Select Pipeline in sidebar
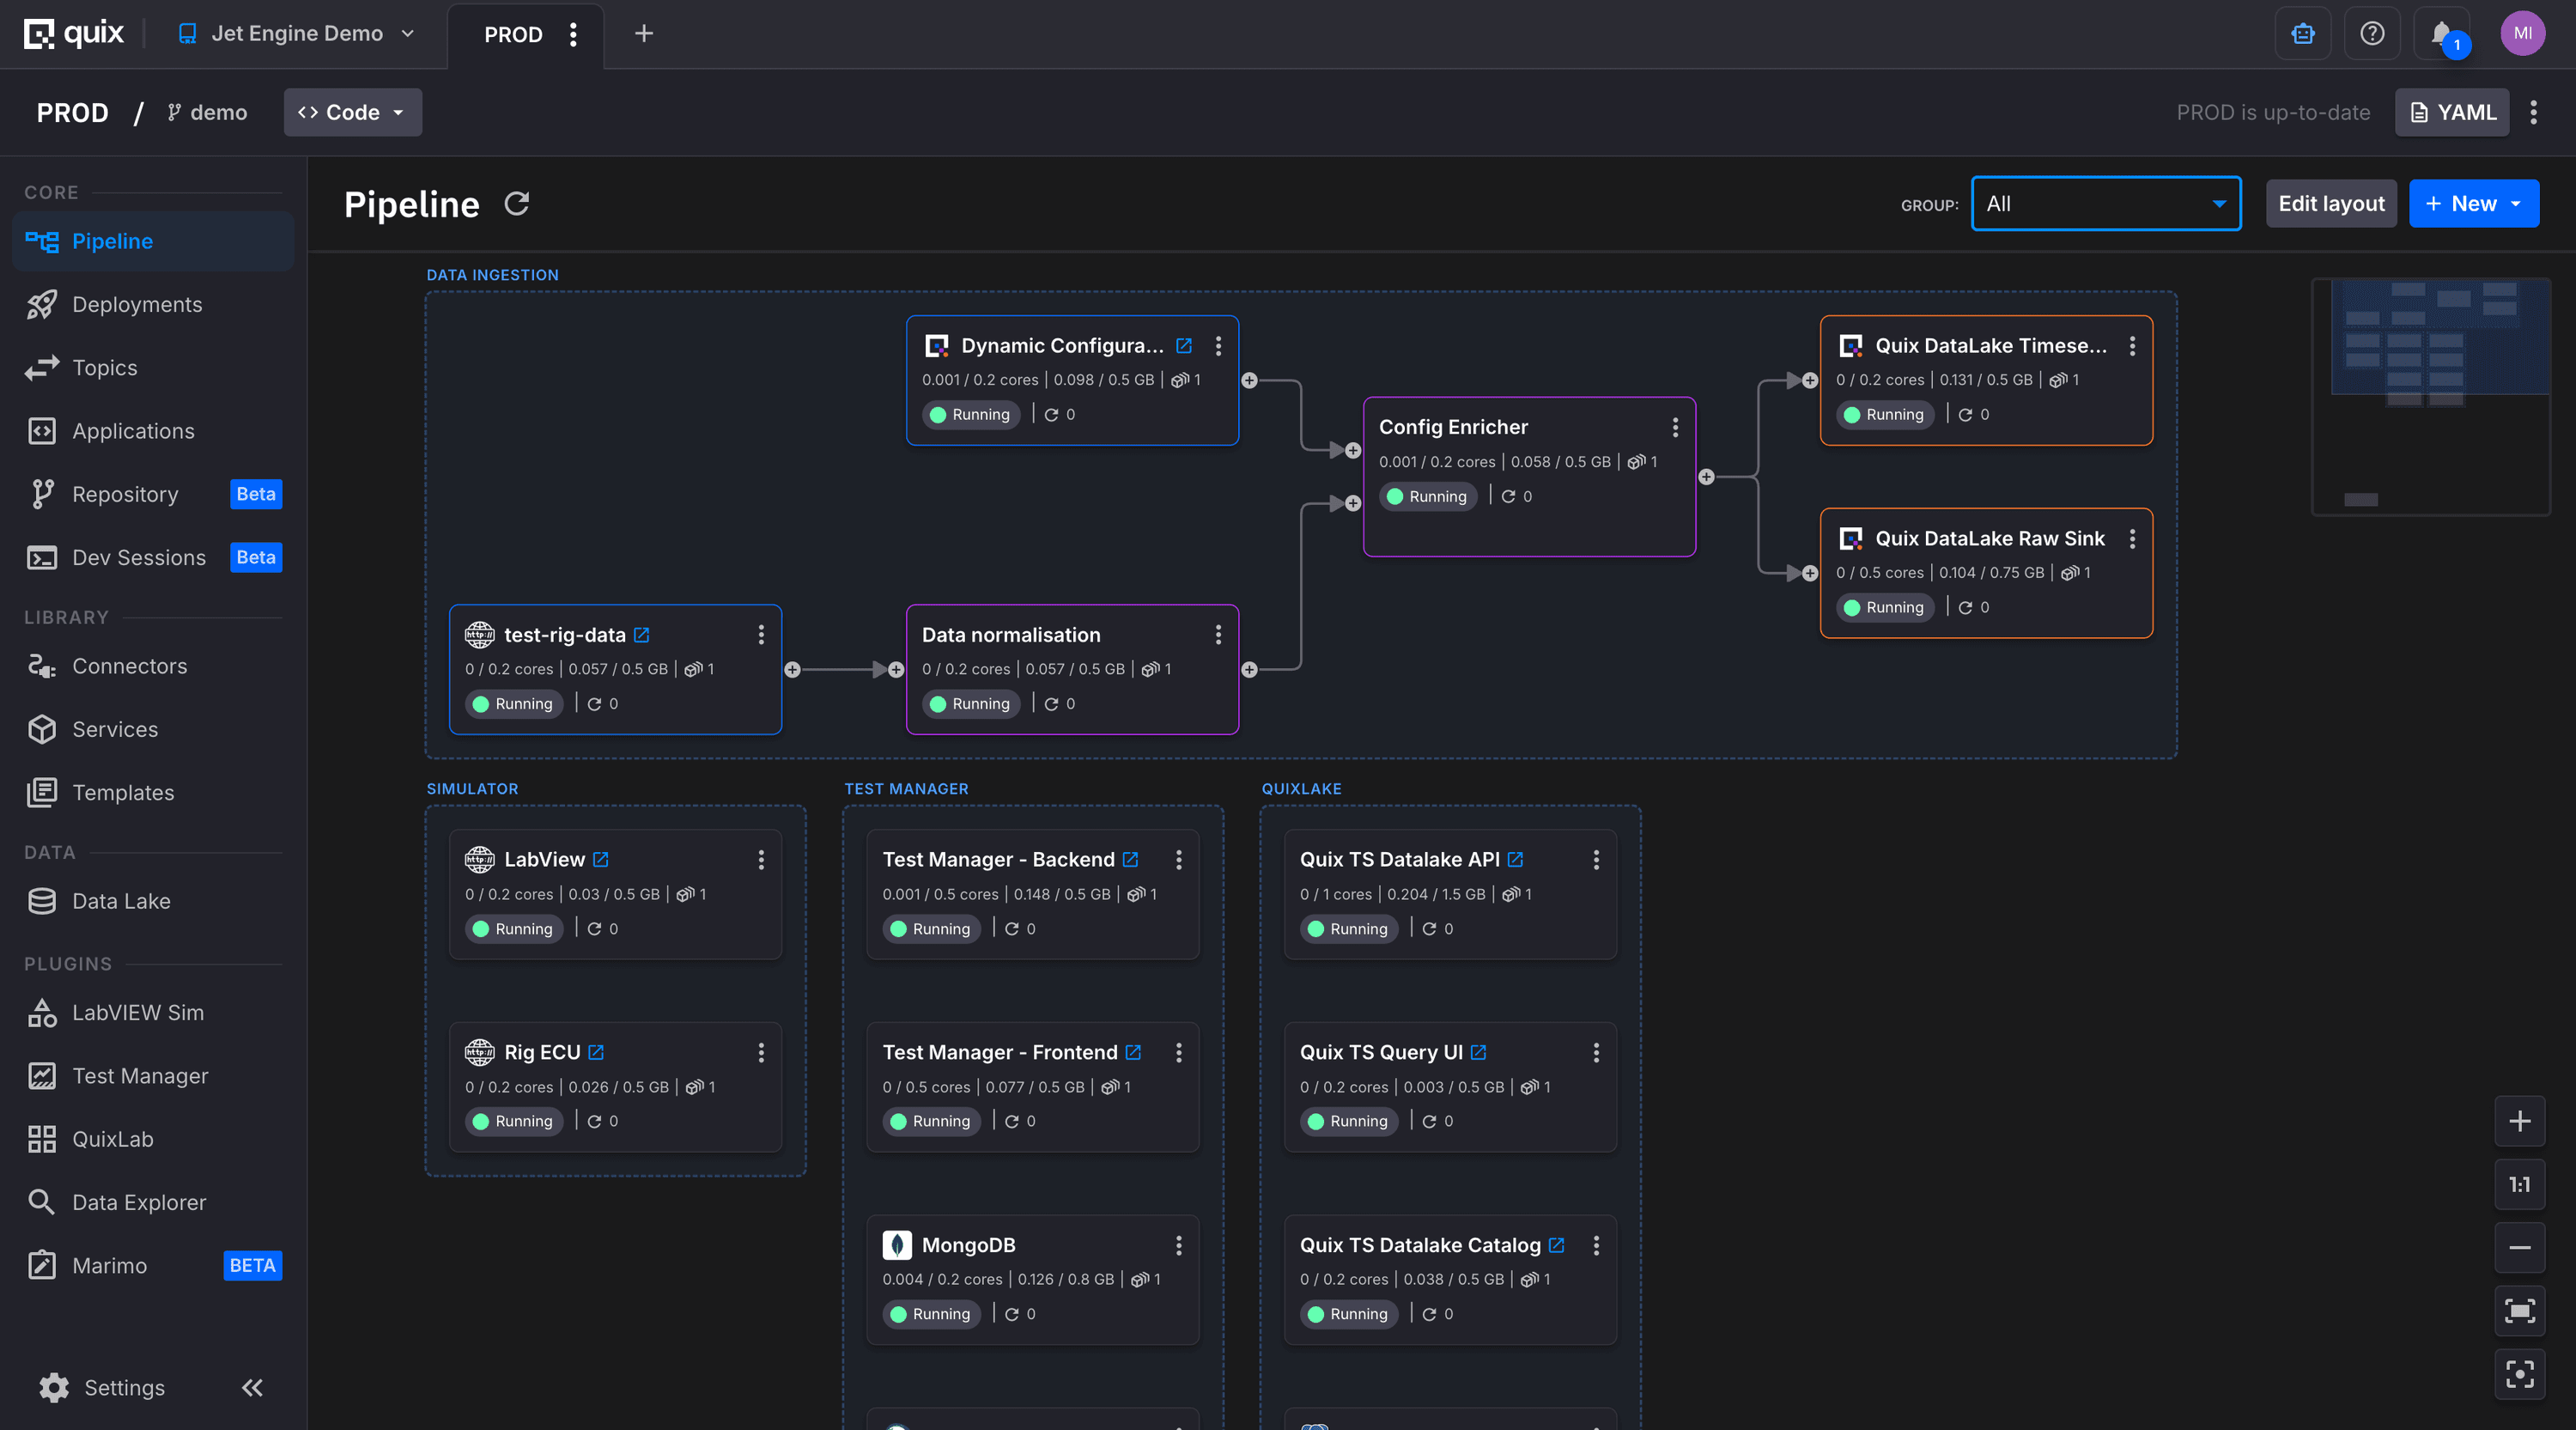2576x1430 pixels. (153, 241)
